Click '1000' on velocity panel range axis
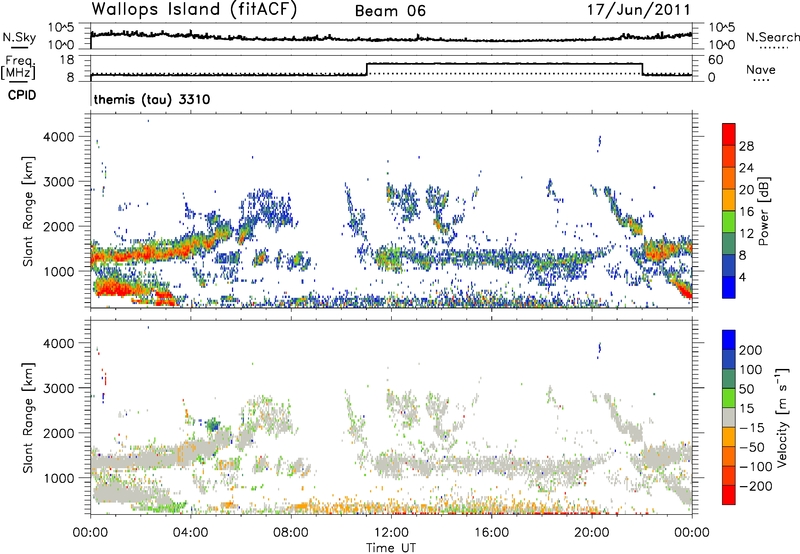Viewport: 800px width, 554px height. click(x=58, y=478)
